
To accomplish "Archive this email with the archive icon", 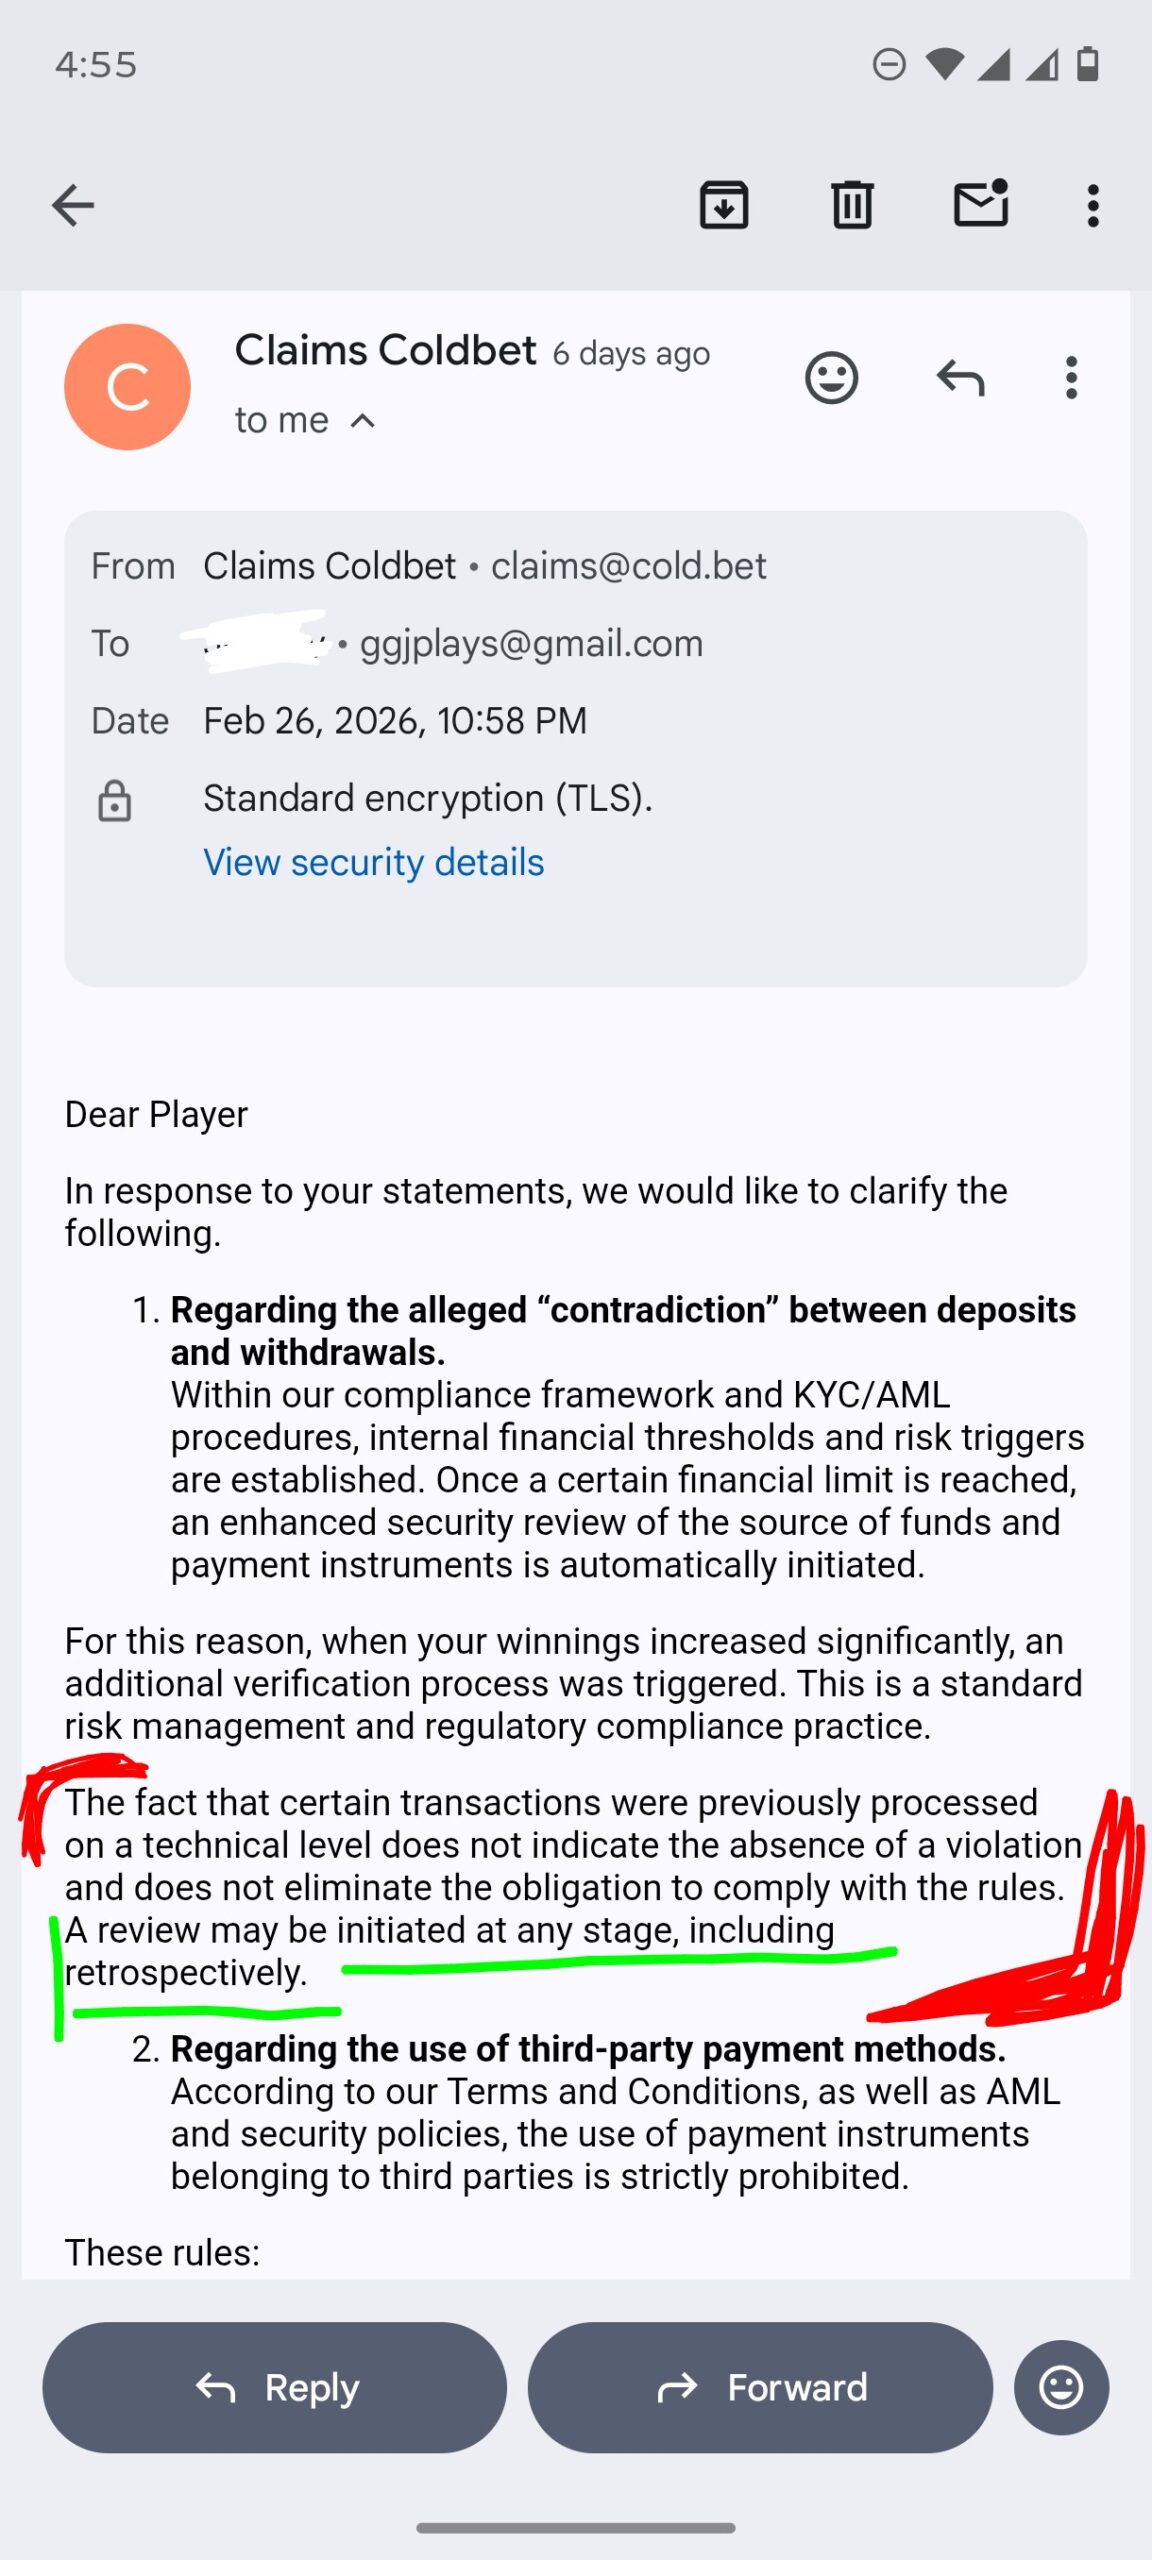I will (x=724, y=206).
